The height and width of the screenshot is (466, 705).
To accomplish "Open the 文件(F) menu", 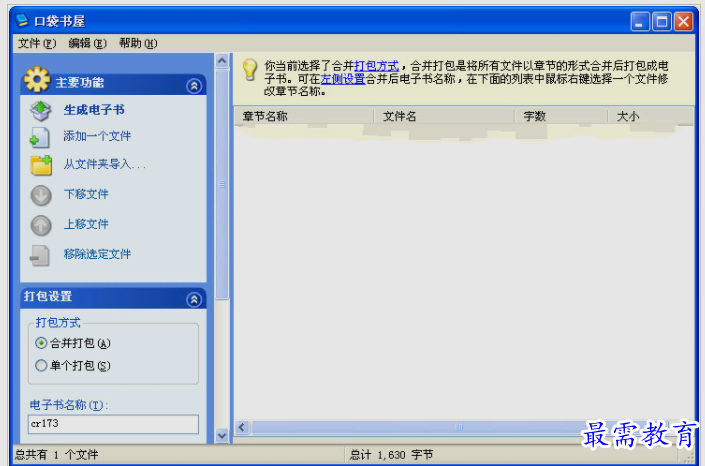I will coord(37,43).
